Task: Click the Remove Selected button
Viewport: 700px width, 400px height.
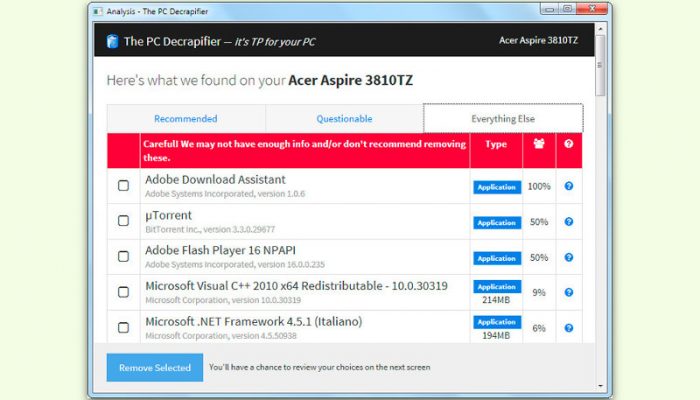Action: 155,367
